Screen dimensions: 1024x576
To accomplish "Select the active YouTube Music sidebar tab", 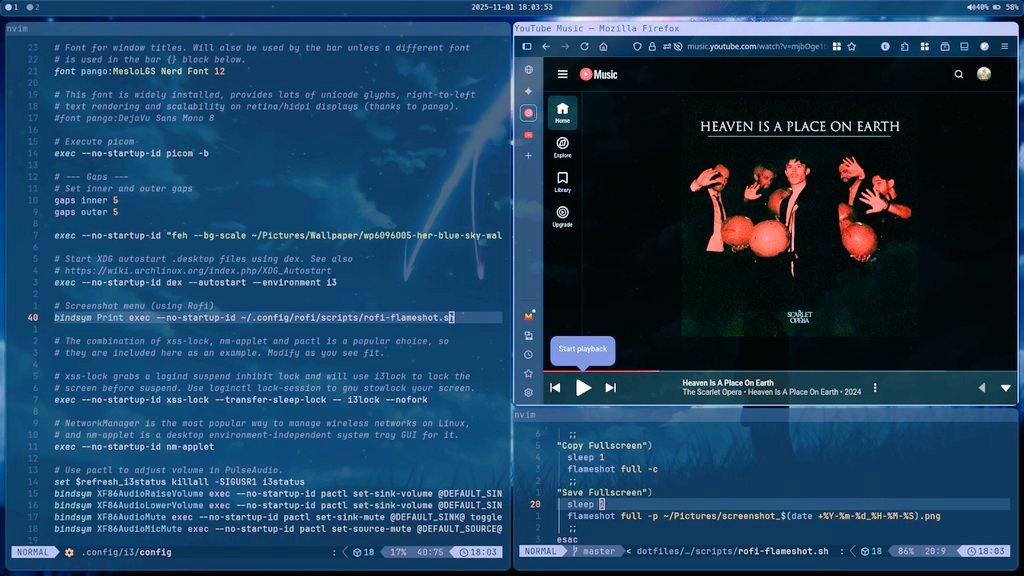I will [529, 113].
